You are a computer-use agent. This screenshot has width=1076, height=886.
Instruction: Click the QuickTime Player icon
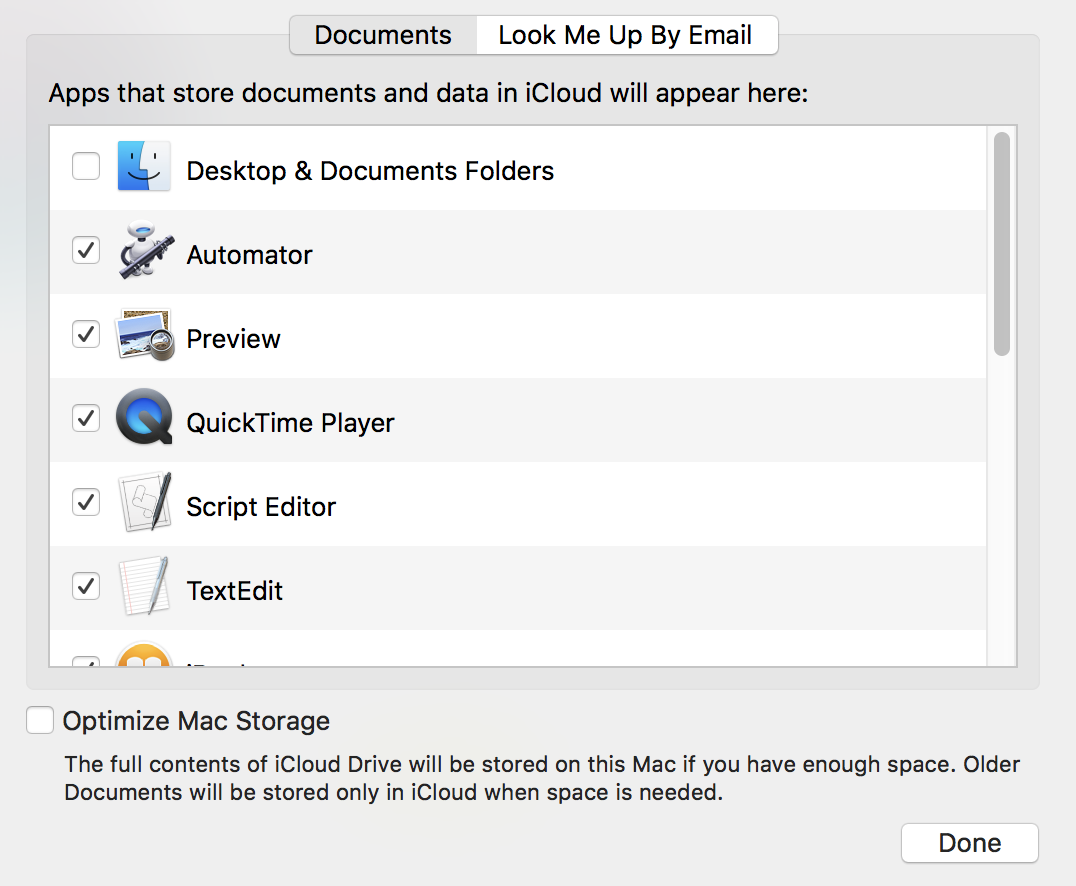tap(144, 417)
